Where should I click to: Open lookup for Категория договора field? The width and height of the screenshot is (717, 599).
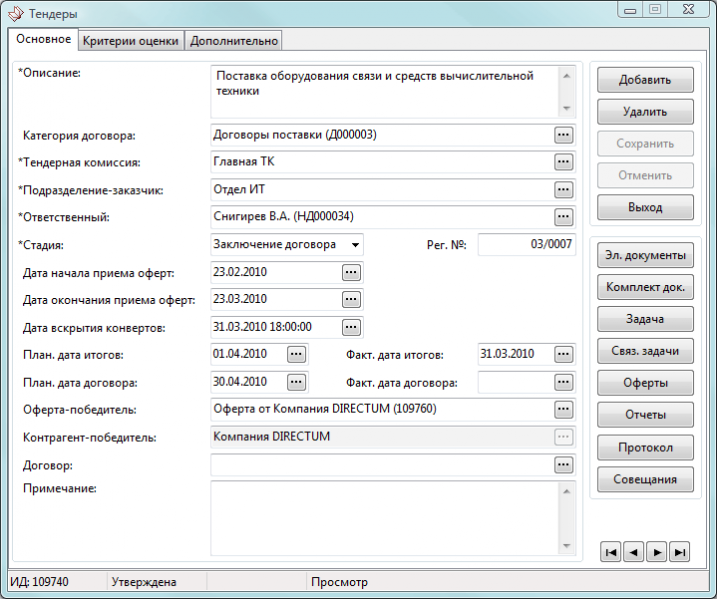564,135
